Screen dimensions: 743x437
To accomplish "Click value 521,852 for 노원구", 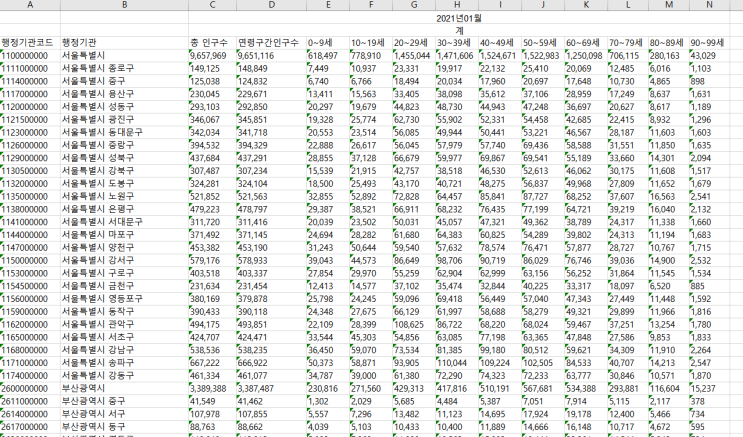I will (x=212, y=196).
